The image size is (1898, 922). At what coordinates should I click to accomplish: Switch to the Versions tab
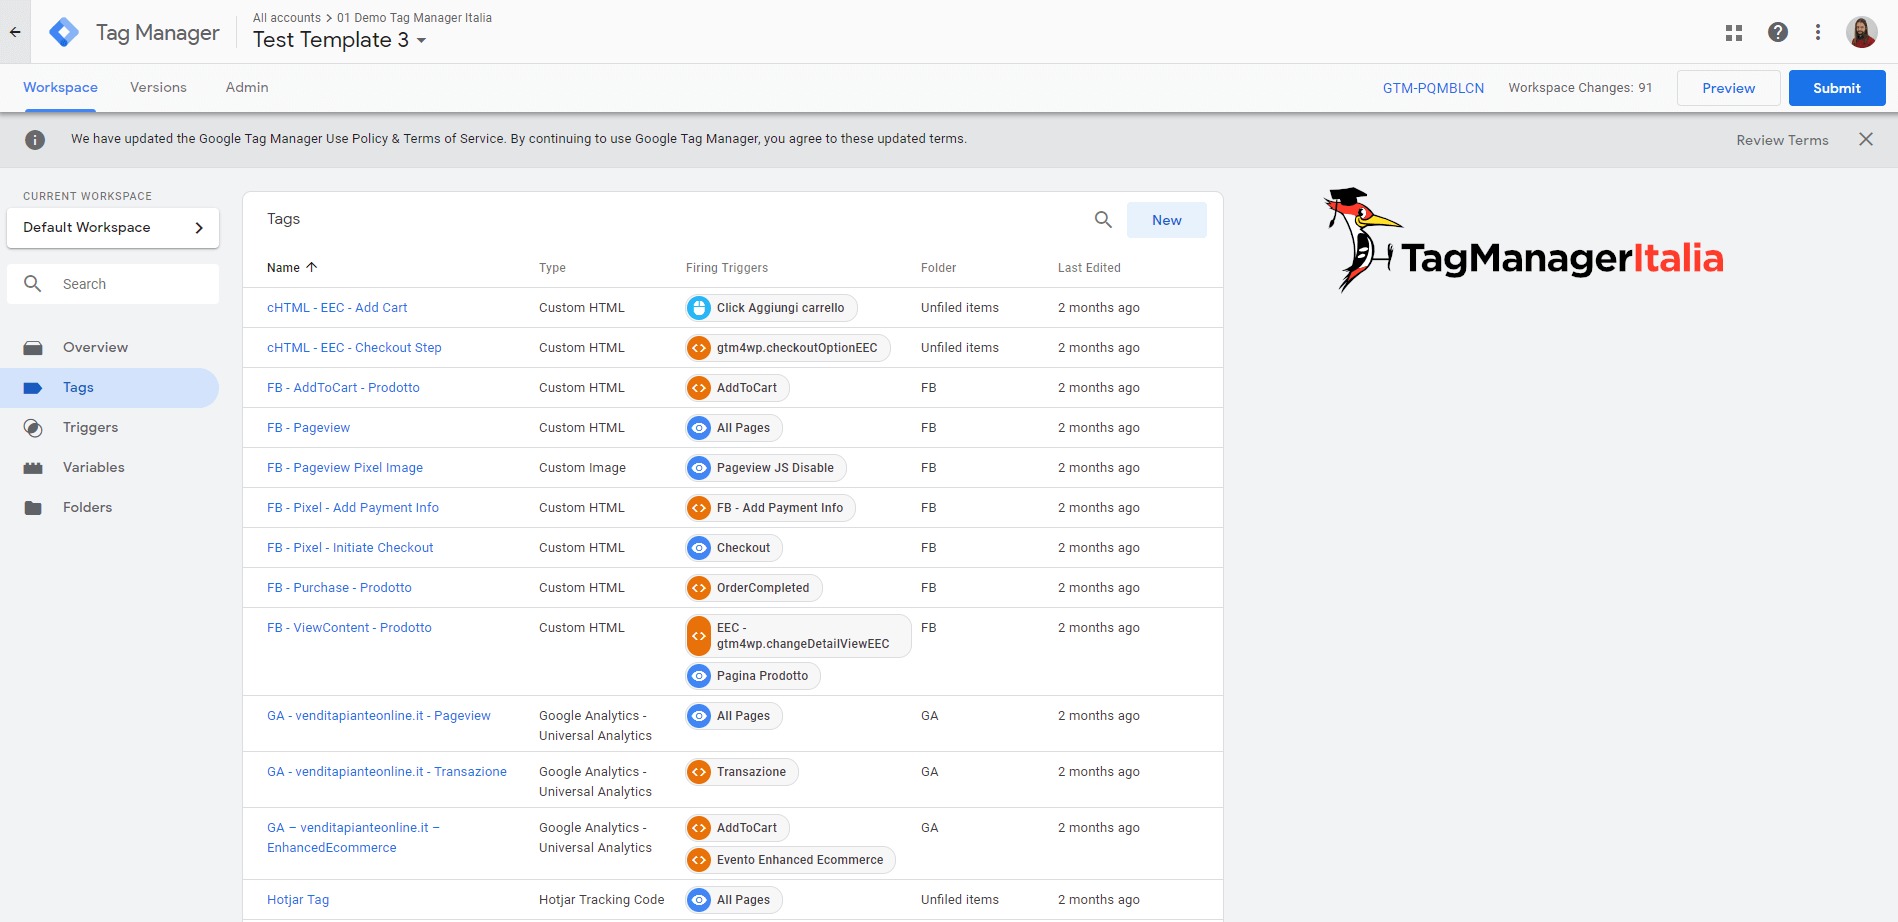(158, 88)
